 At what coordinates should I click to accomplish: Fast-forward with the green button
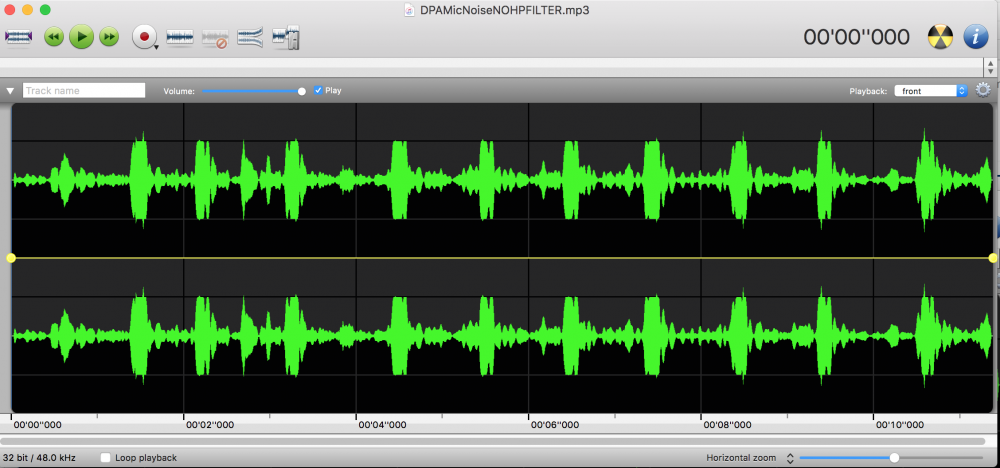pyautogui.click(x=109, y=37)
